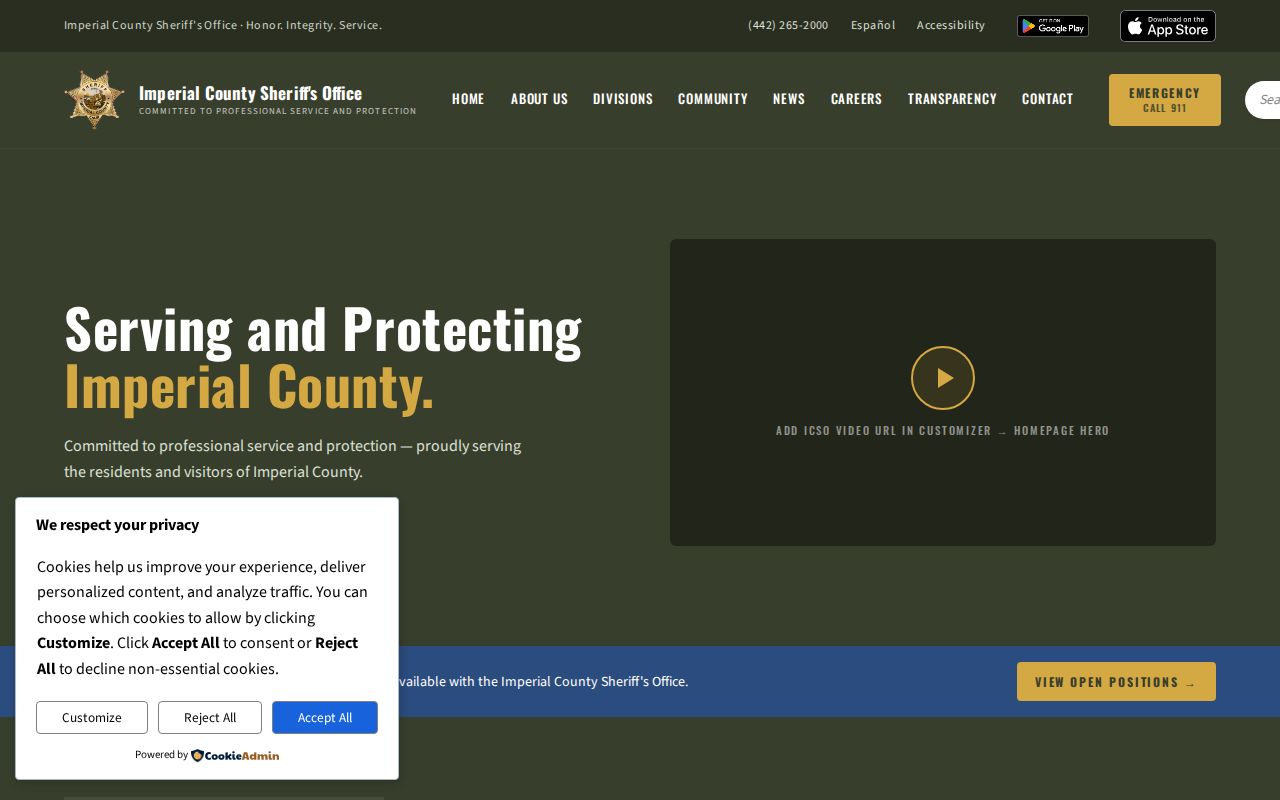Play the homepage hero video
Screen dimensions: 1280x800
[x=943, y=378]
